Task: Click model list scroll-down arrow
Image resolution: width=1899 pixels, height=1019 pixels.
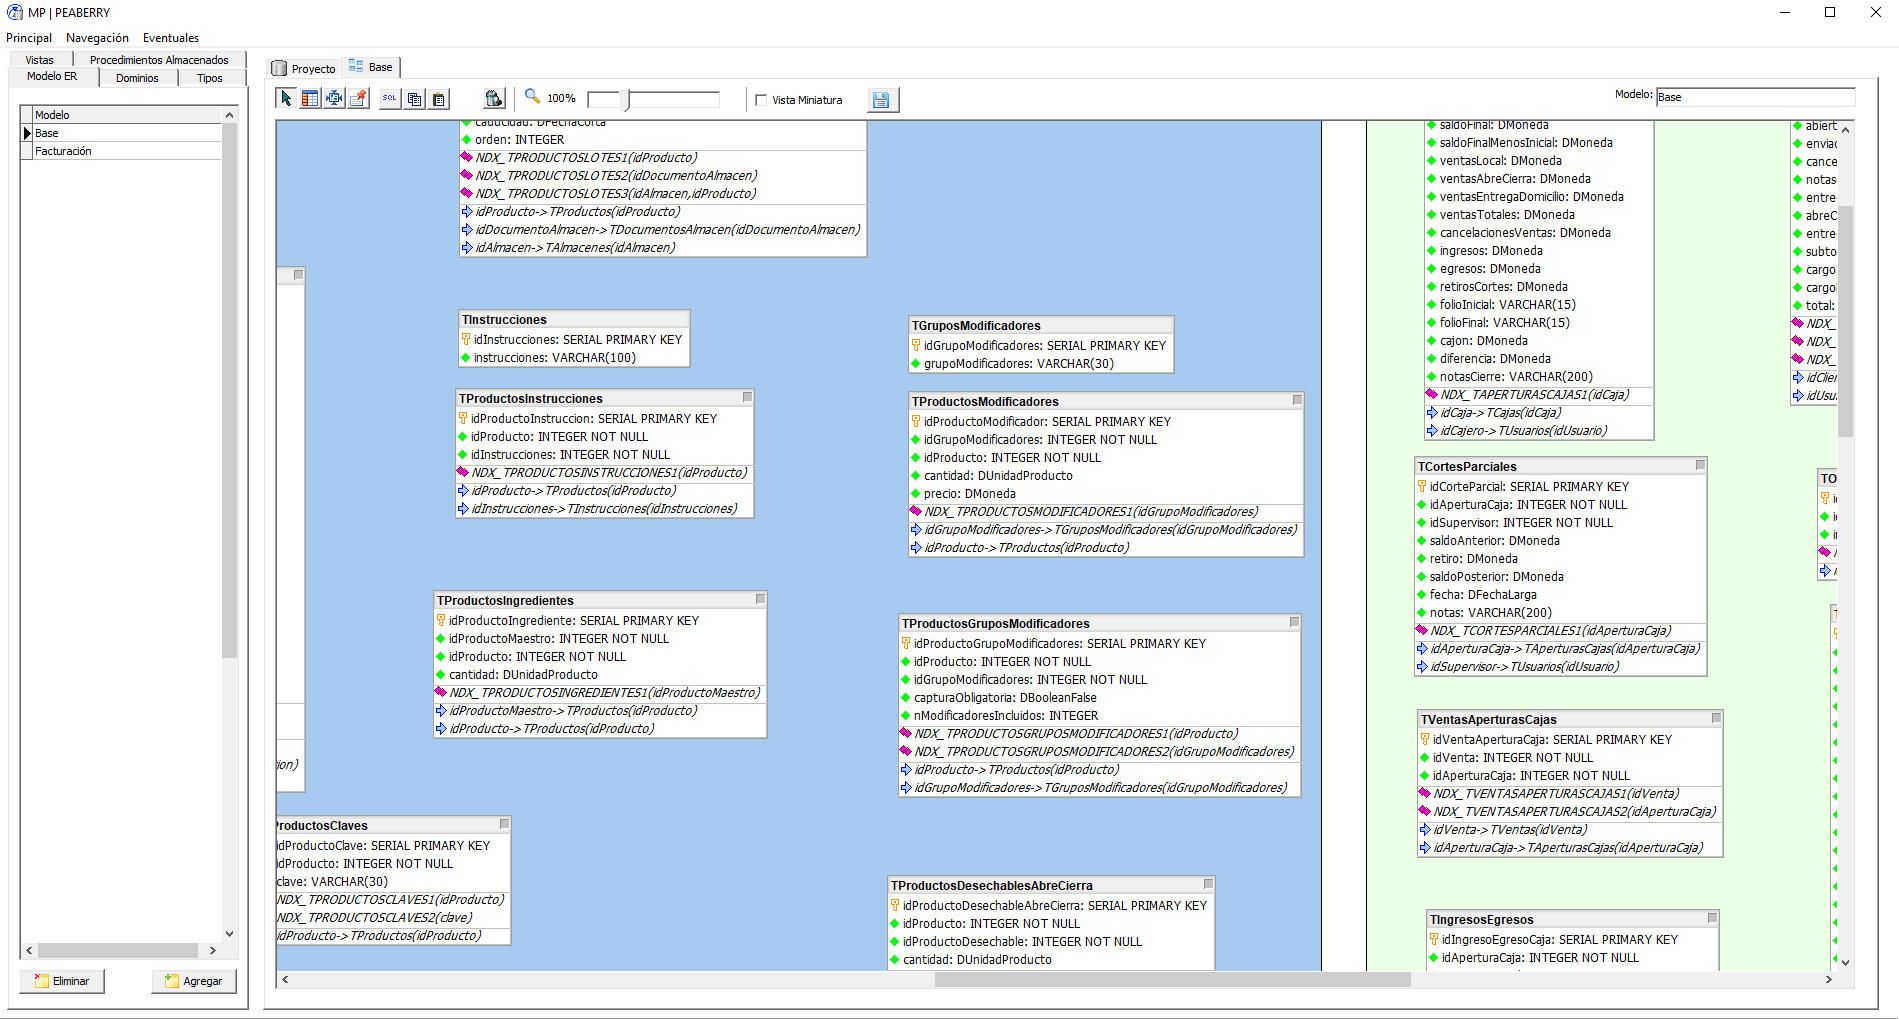Action: (x=229, y=933)
